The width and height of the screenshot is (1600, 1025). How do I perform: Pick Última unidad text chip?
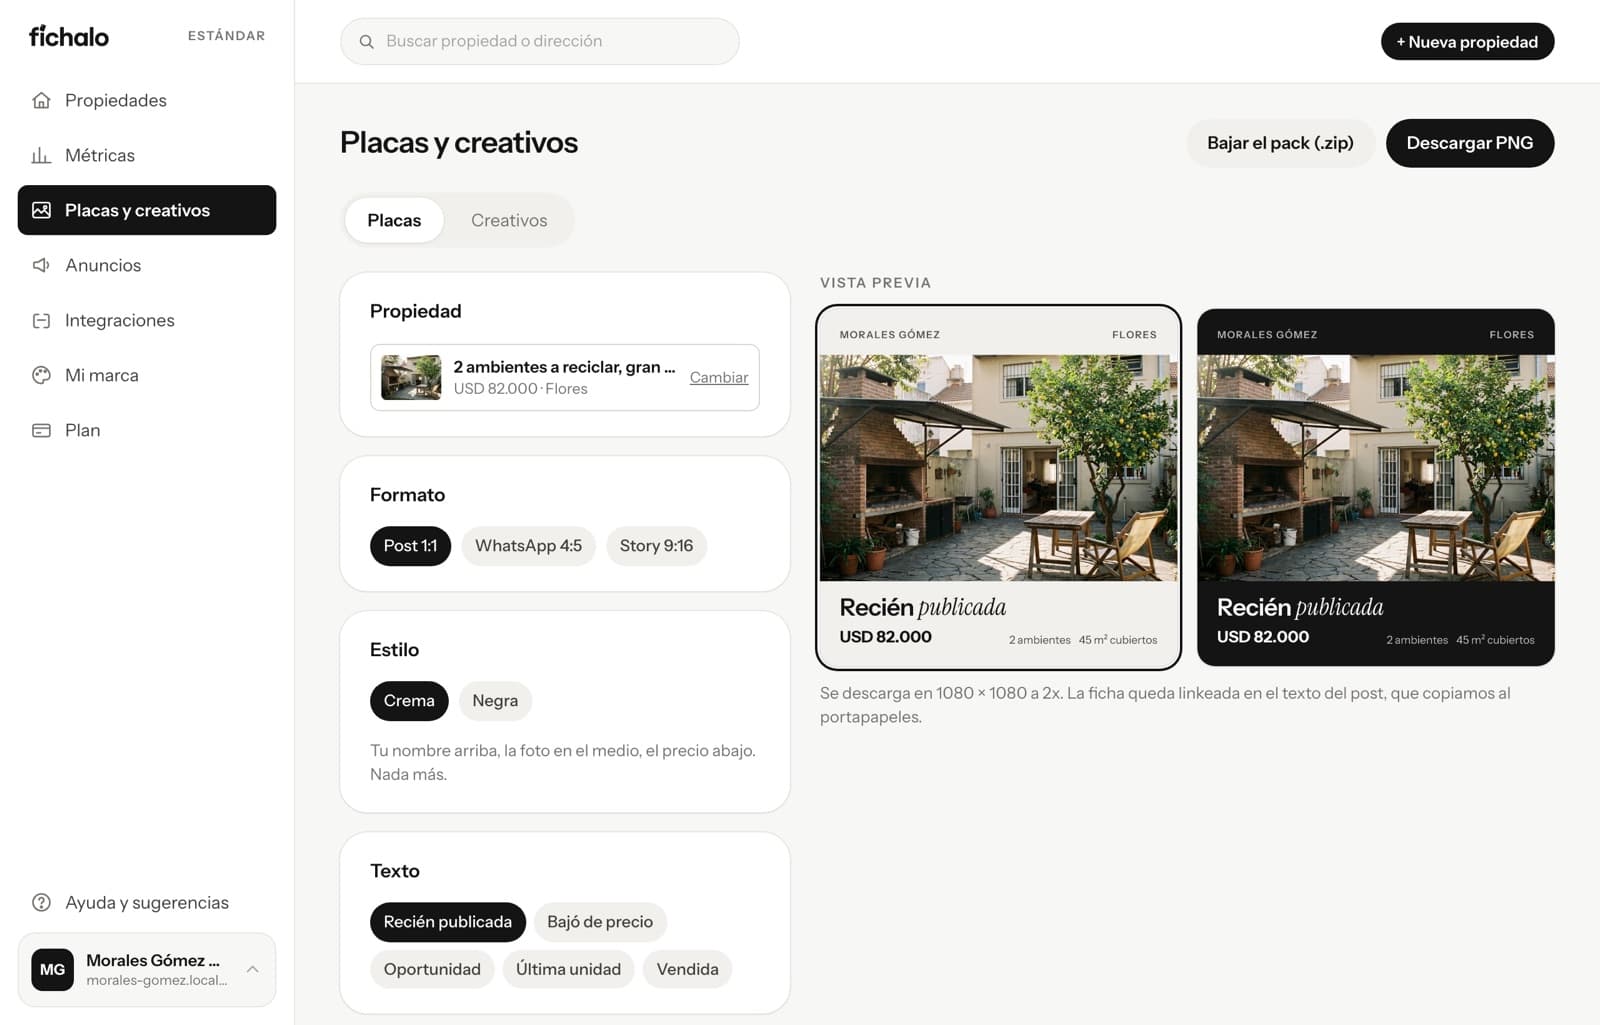[568, 969]
